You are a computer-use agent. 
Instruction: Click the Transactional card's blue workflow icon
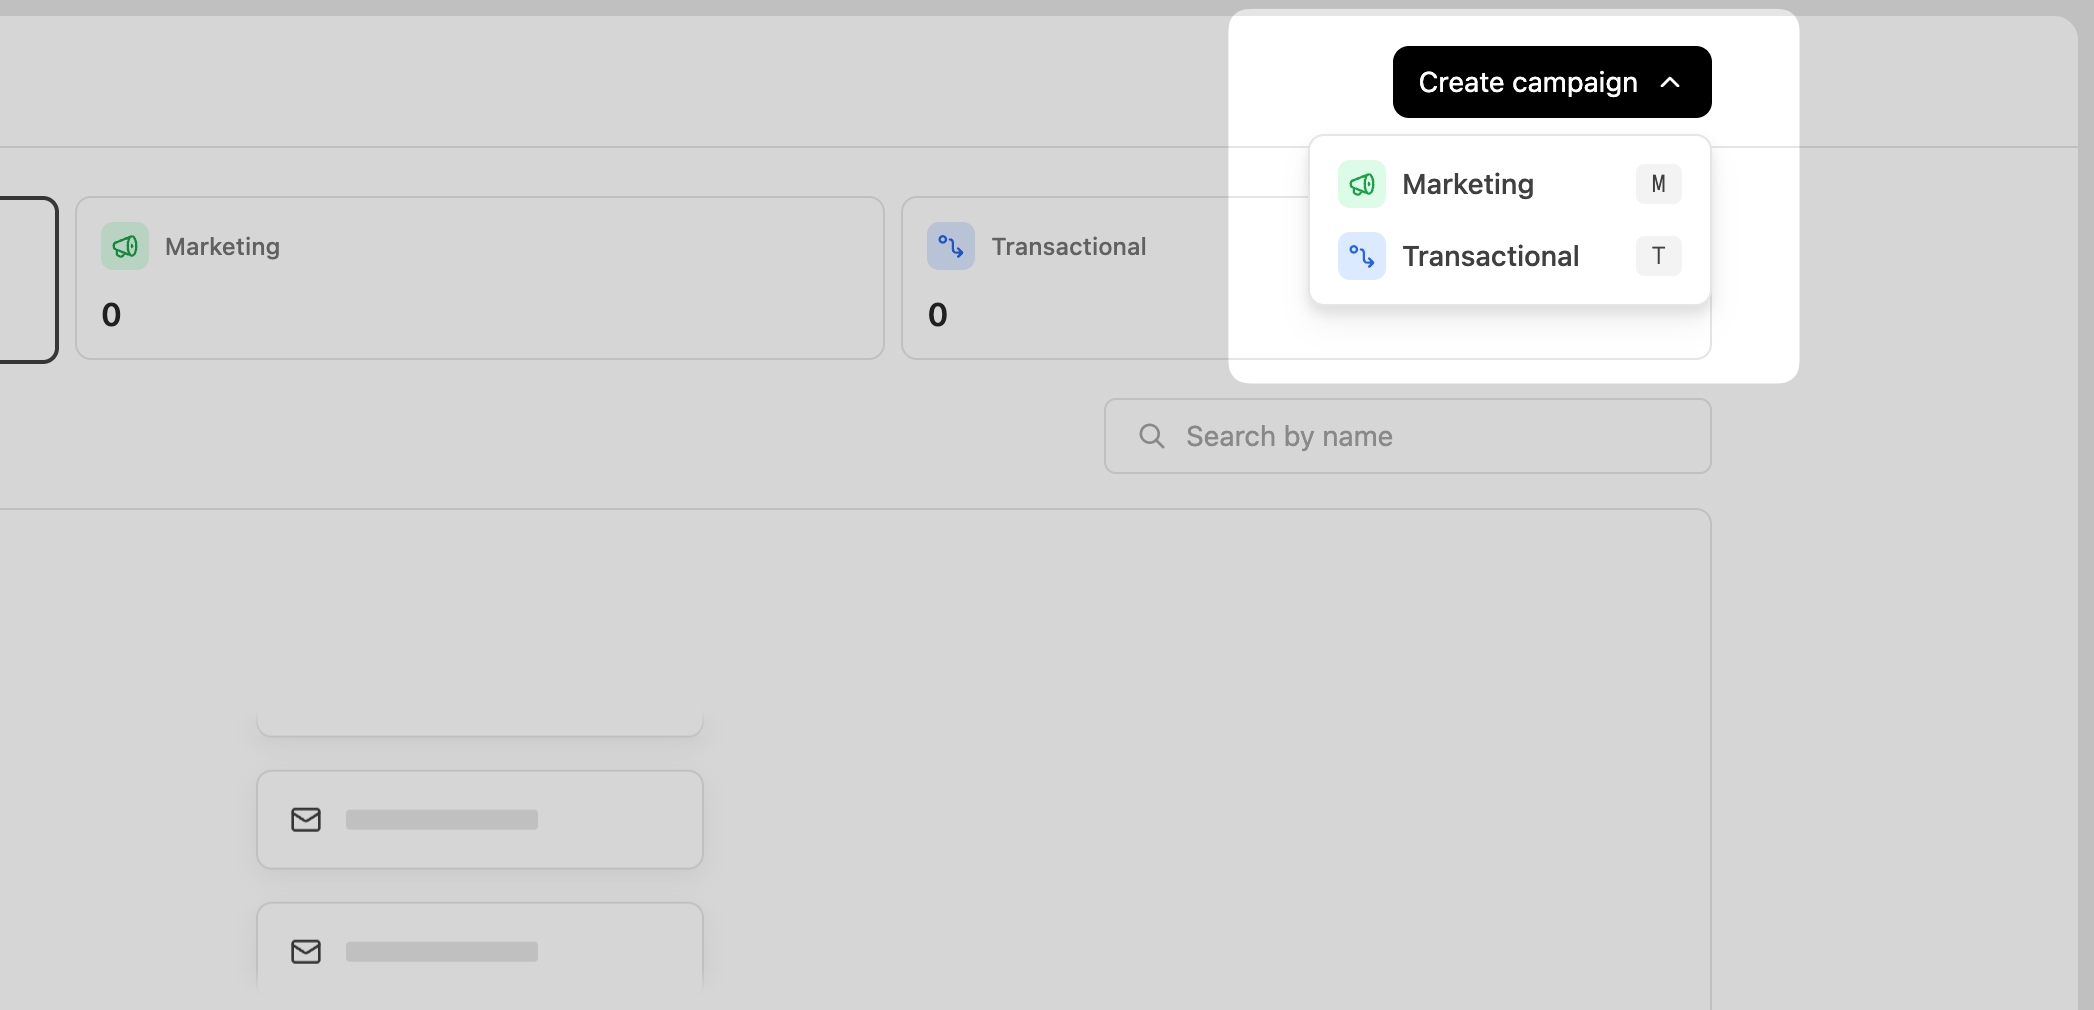point(951,246)
